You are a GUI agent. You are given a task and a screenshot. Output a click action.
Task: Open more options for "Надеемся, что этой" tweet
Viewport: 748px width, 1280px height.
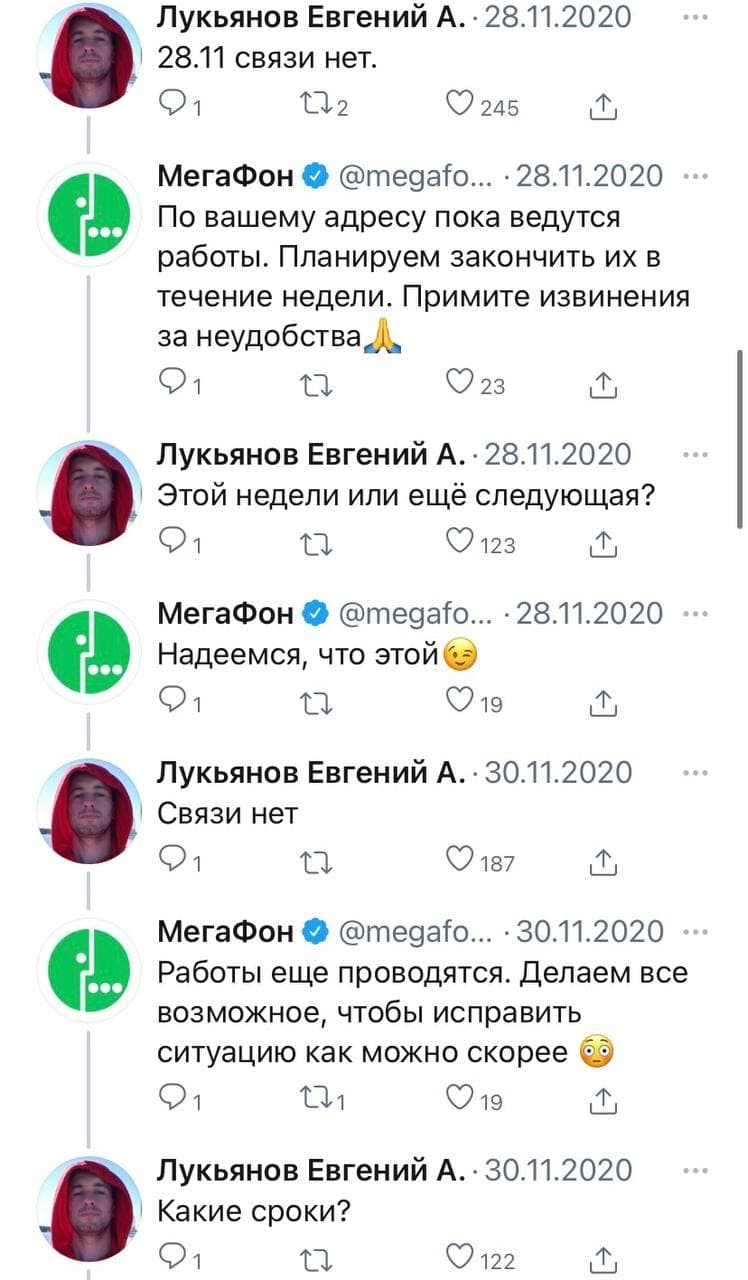click(693, 613)
